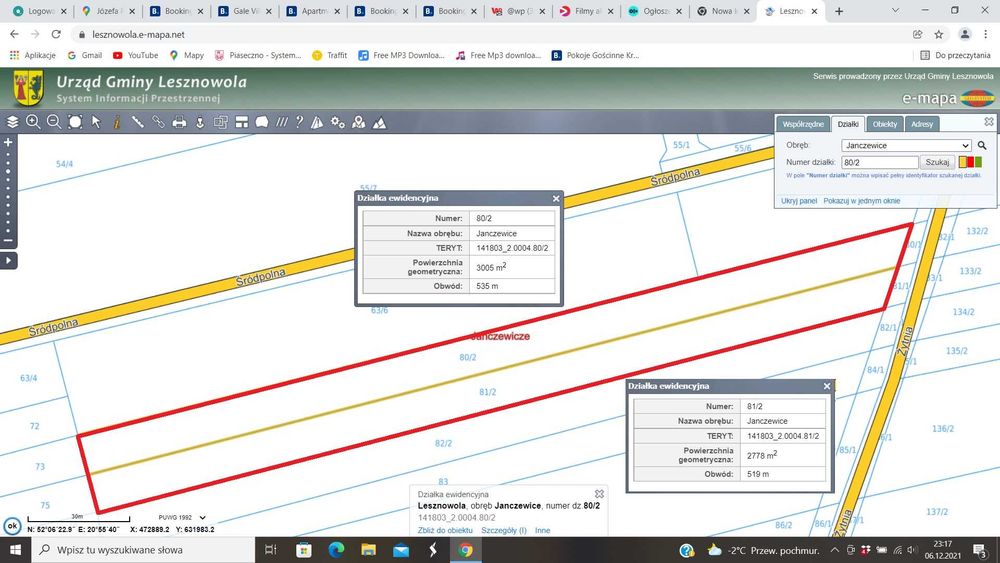Expand the left side panel arrow
Image resolution: width=1000 pixels, height=563 pixels.
(x=8, y=260)
